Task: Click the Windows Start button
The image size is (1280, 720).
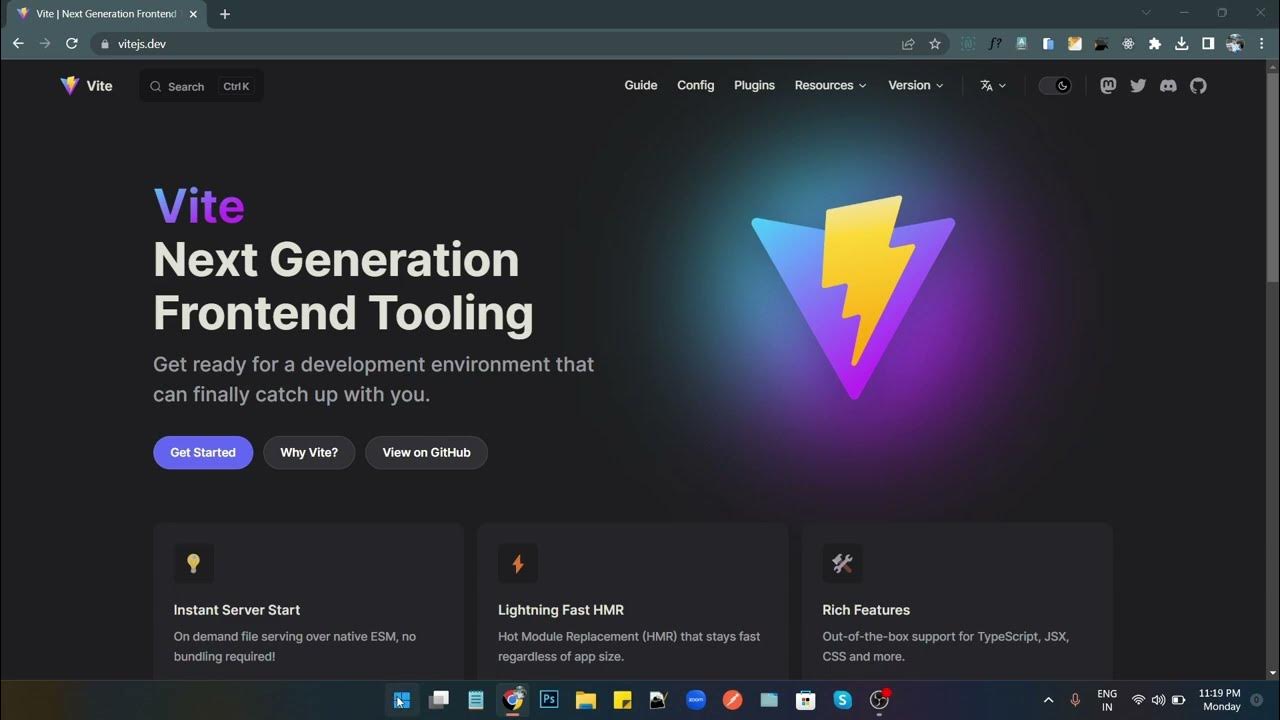Action: click(402, 700)
